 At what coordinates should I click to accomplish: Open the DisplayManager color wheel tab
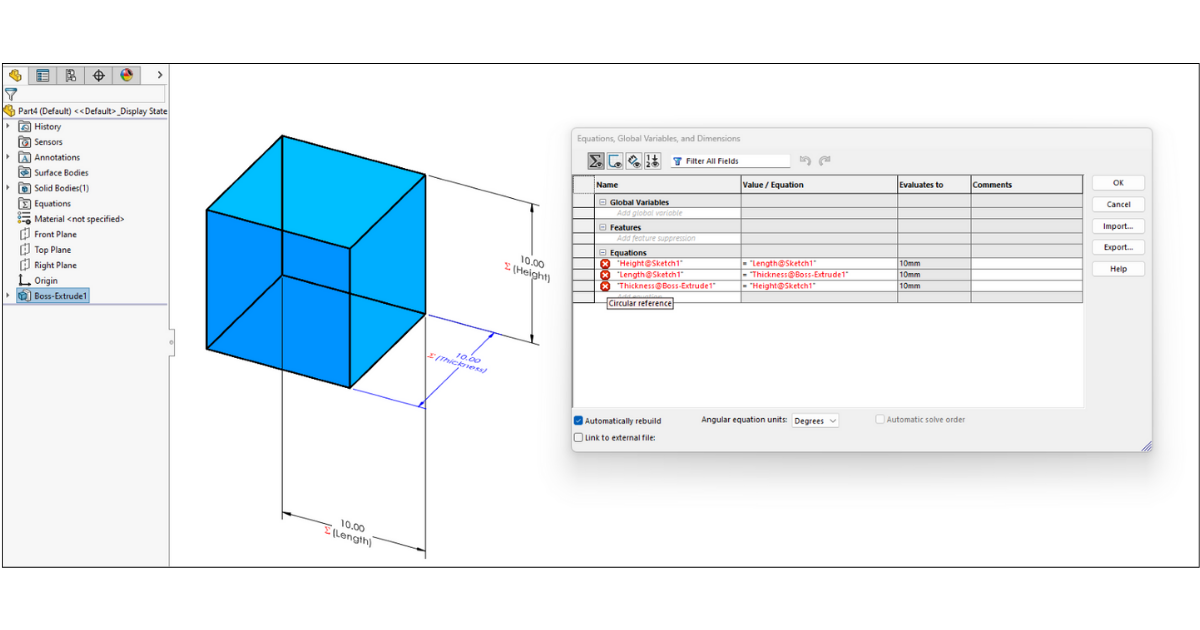click(x=126, y=75)
